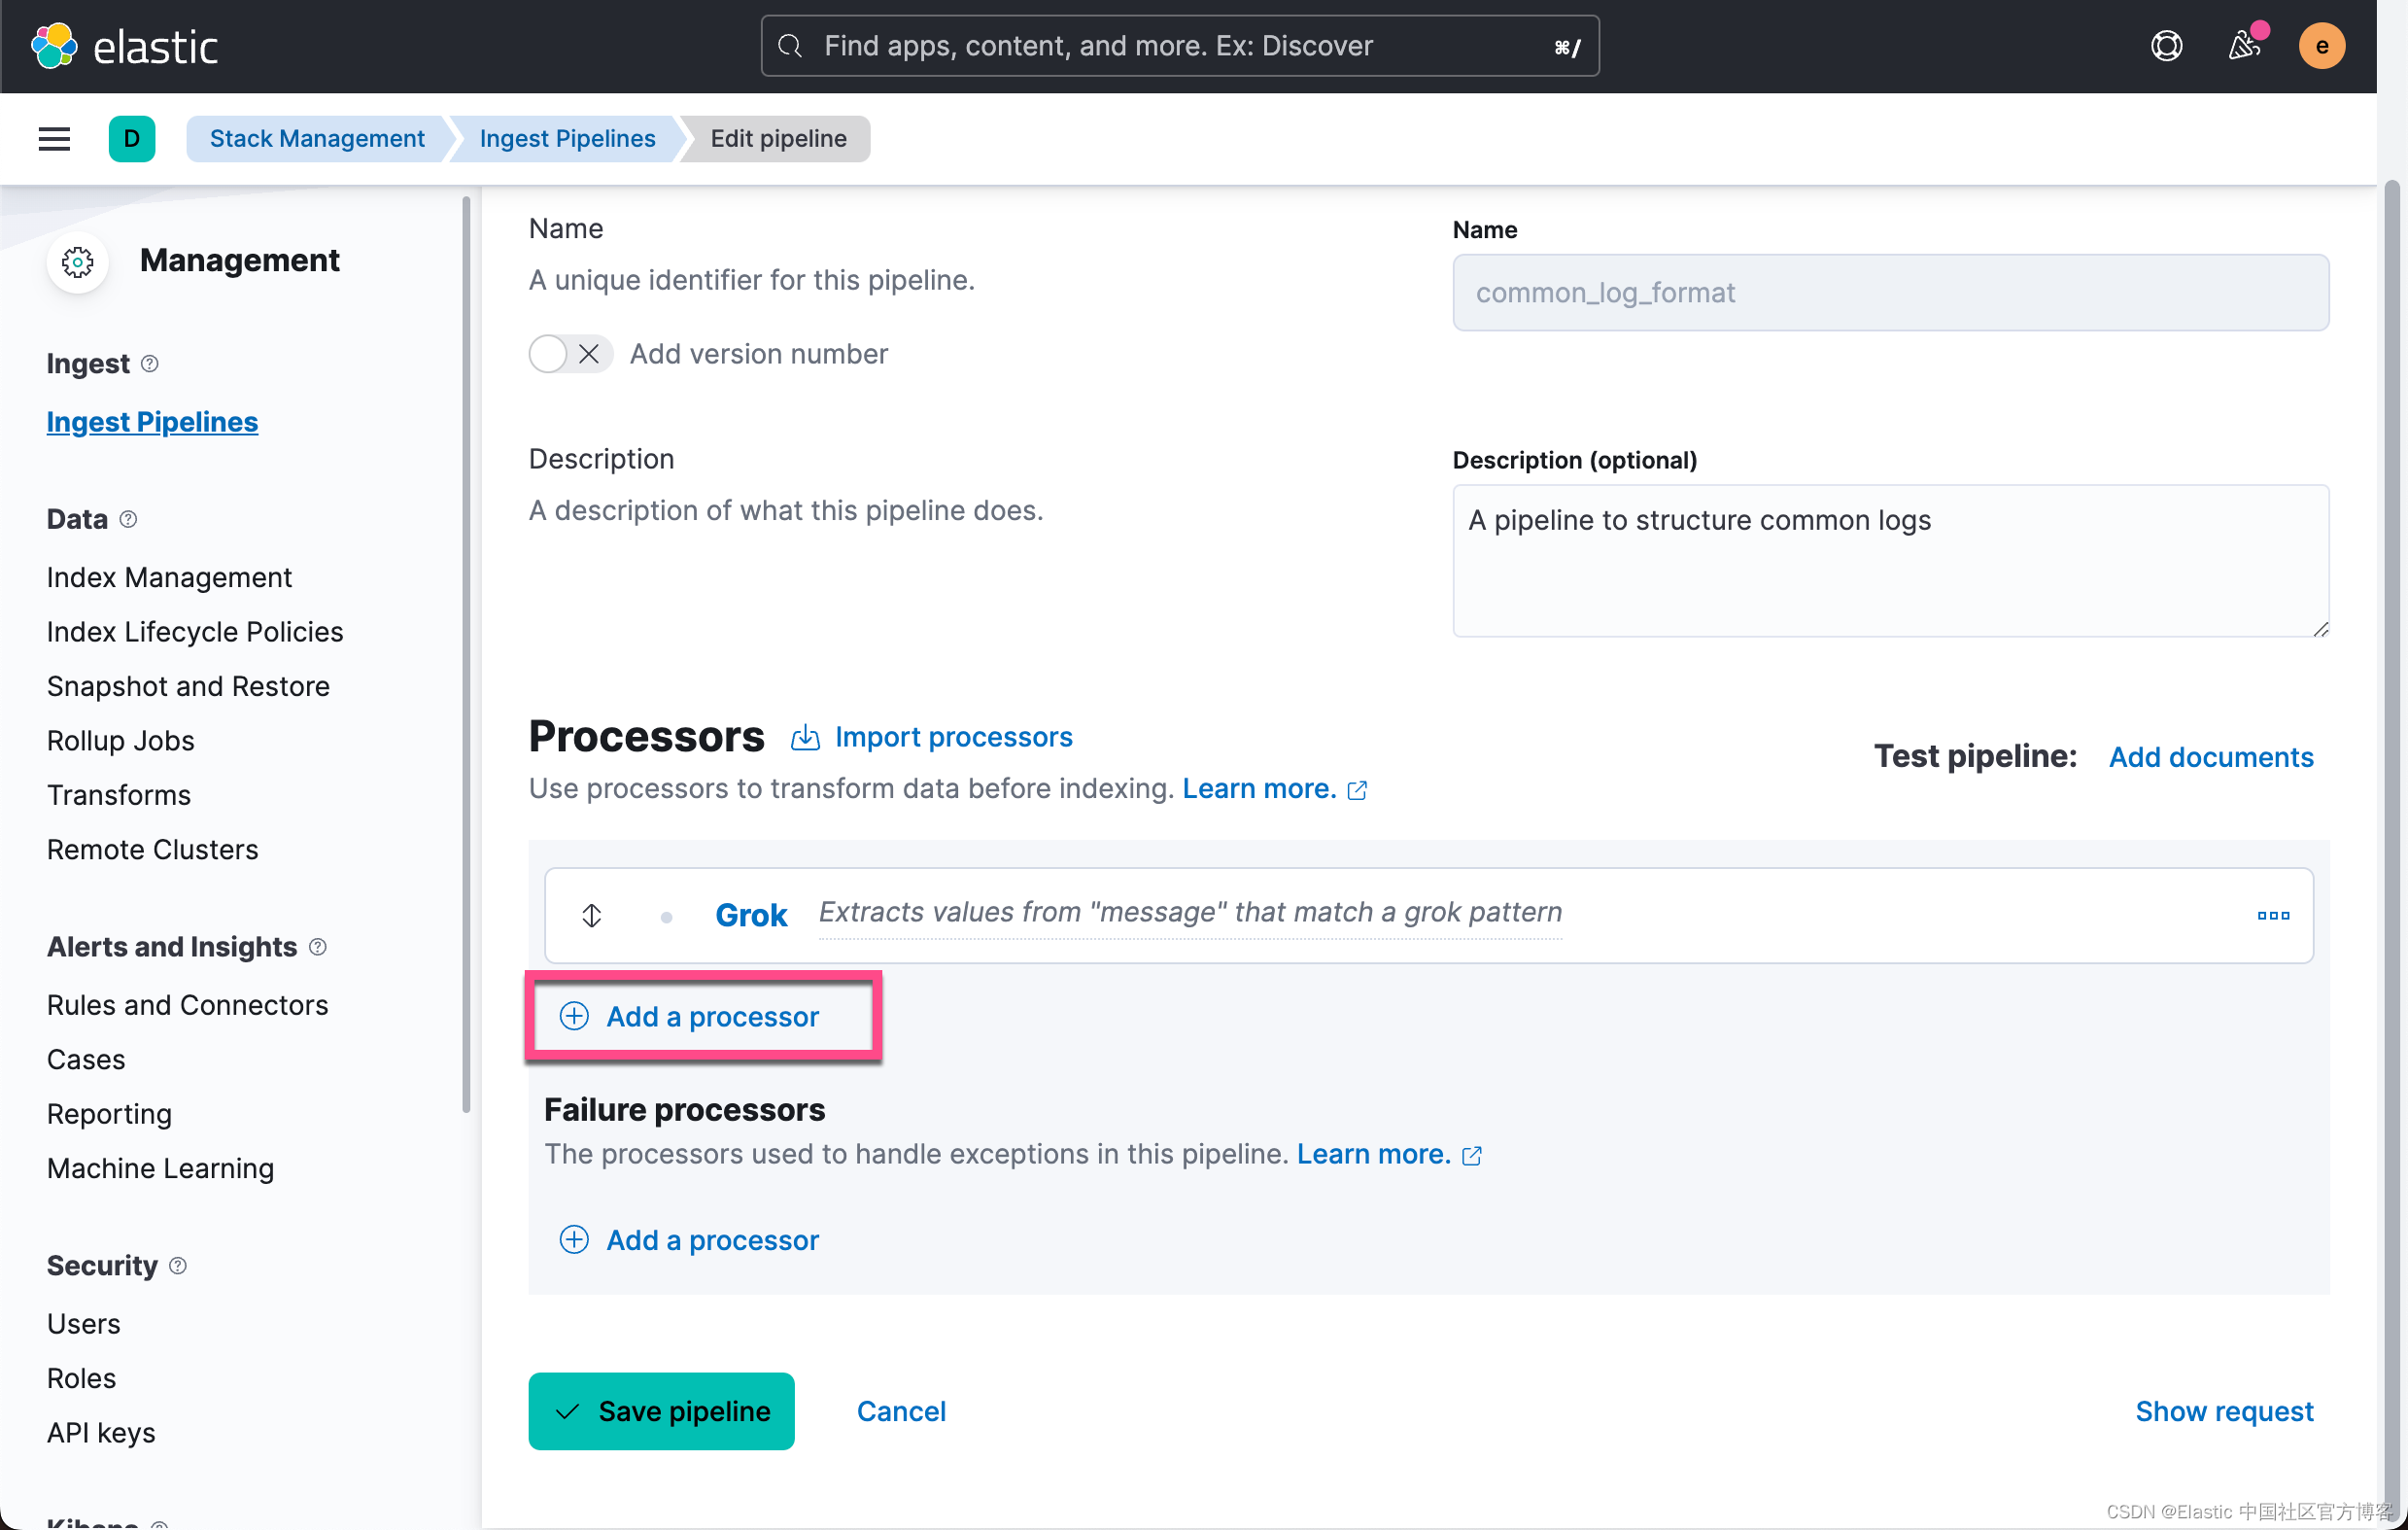Click the Import processors download icon
This screenshot has width=2408, height=1530.
(x=805, y=737)
